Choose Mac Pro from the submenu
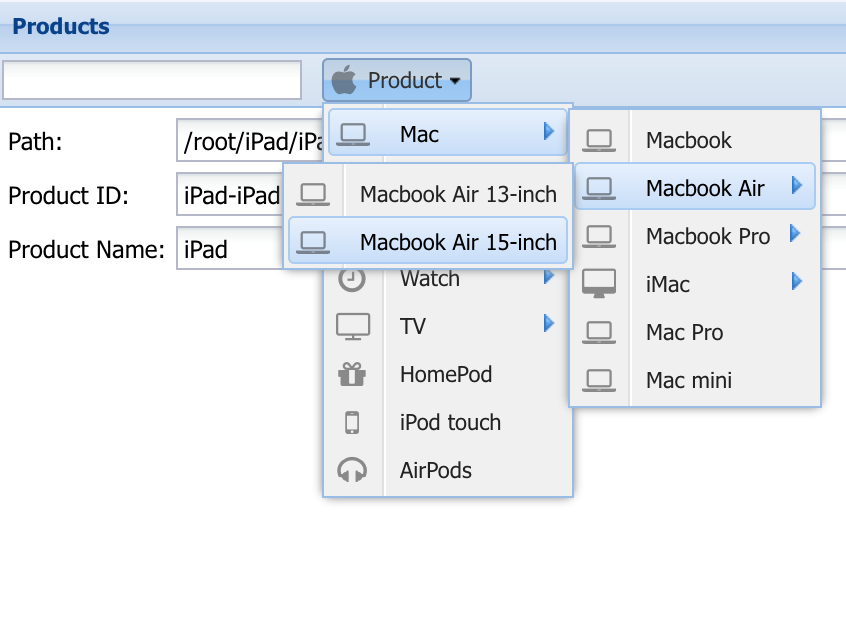This screenshot has height=638, width=846. click(695, 332)
